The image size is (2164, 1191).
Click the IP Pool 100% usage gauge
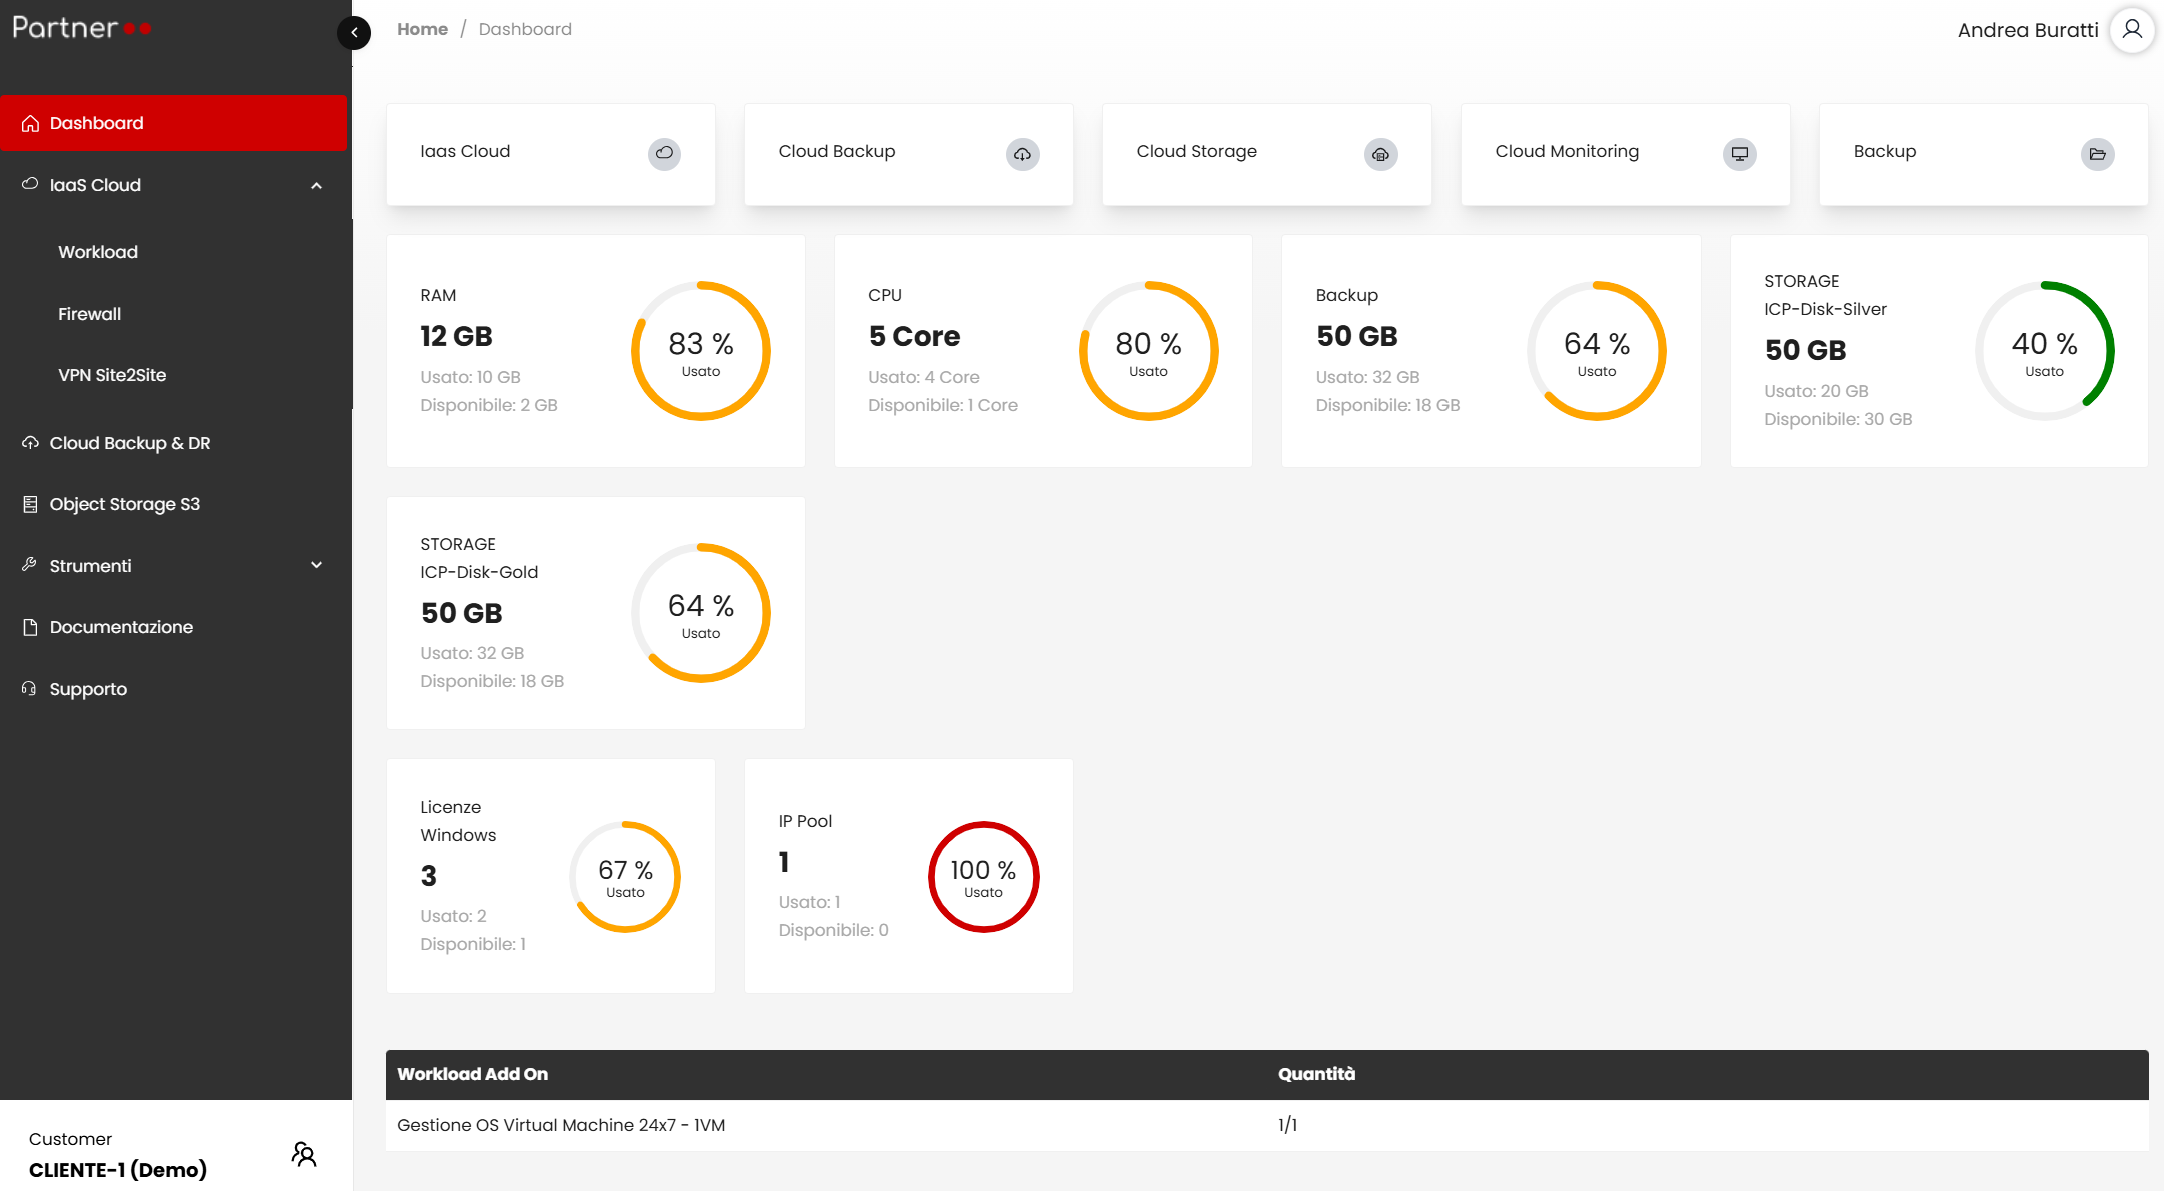(984, 877)
